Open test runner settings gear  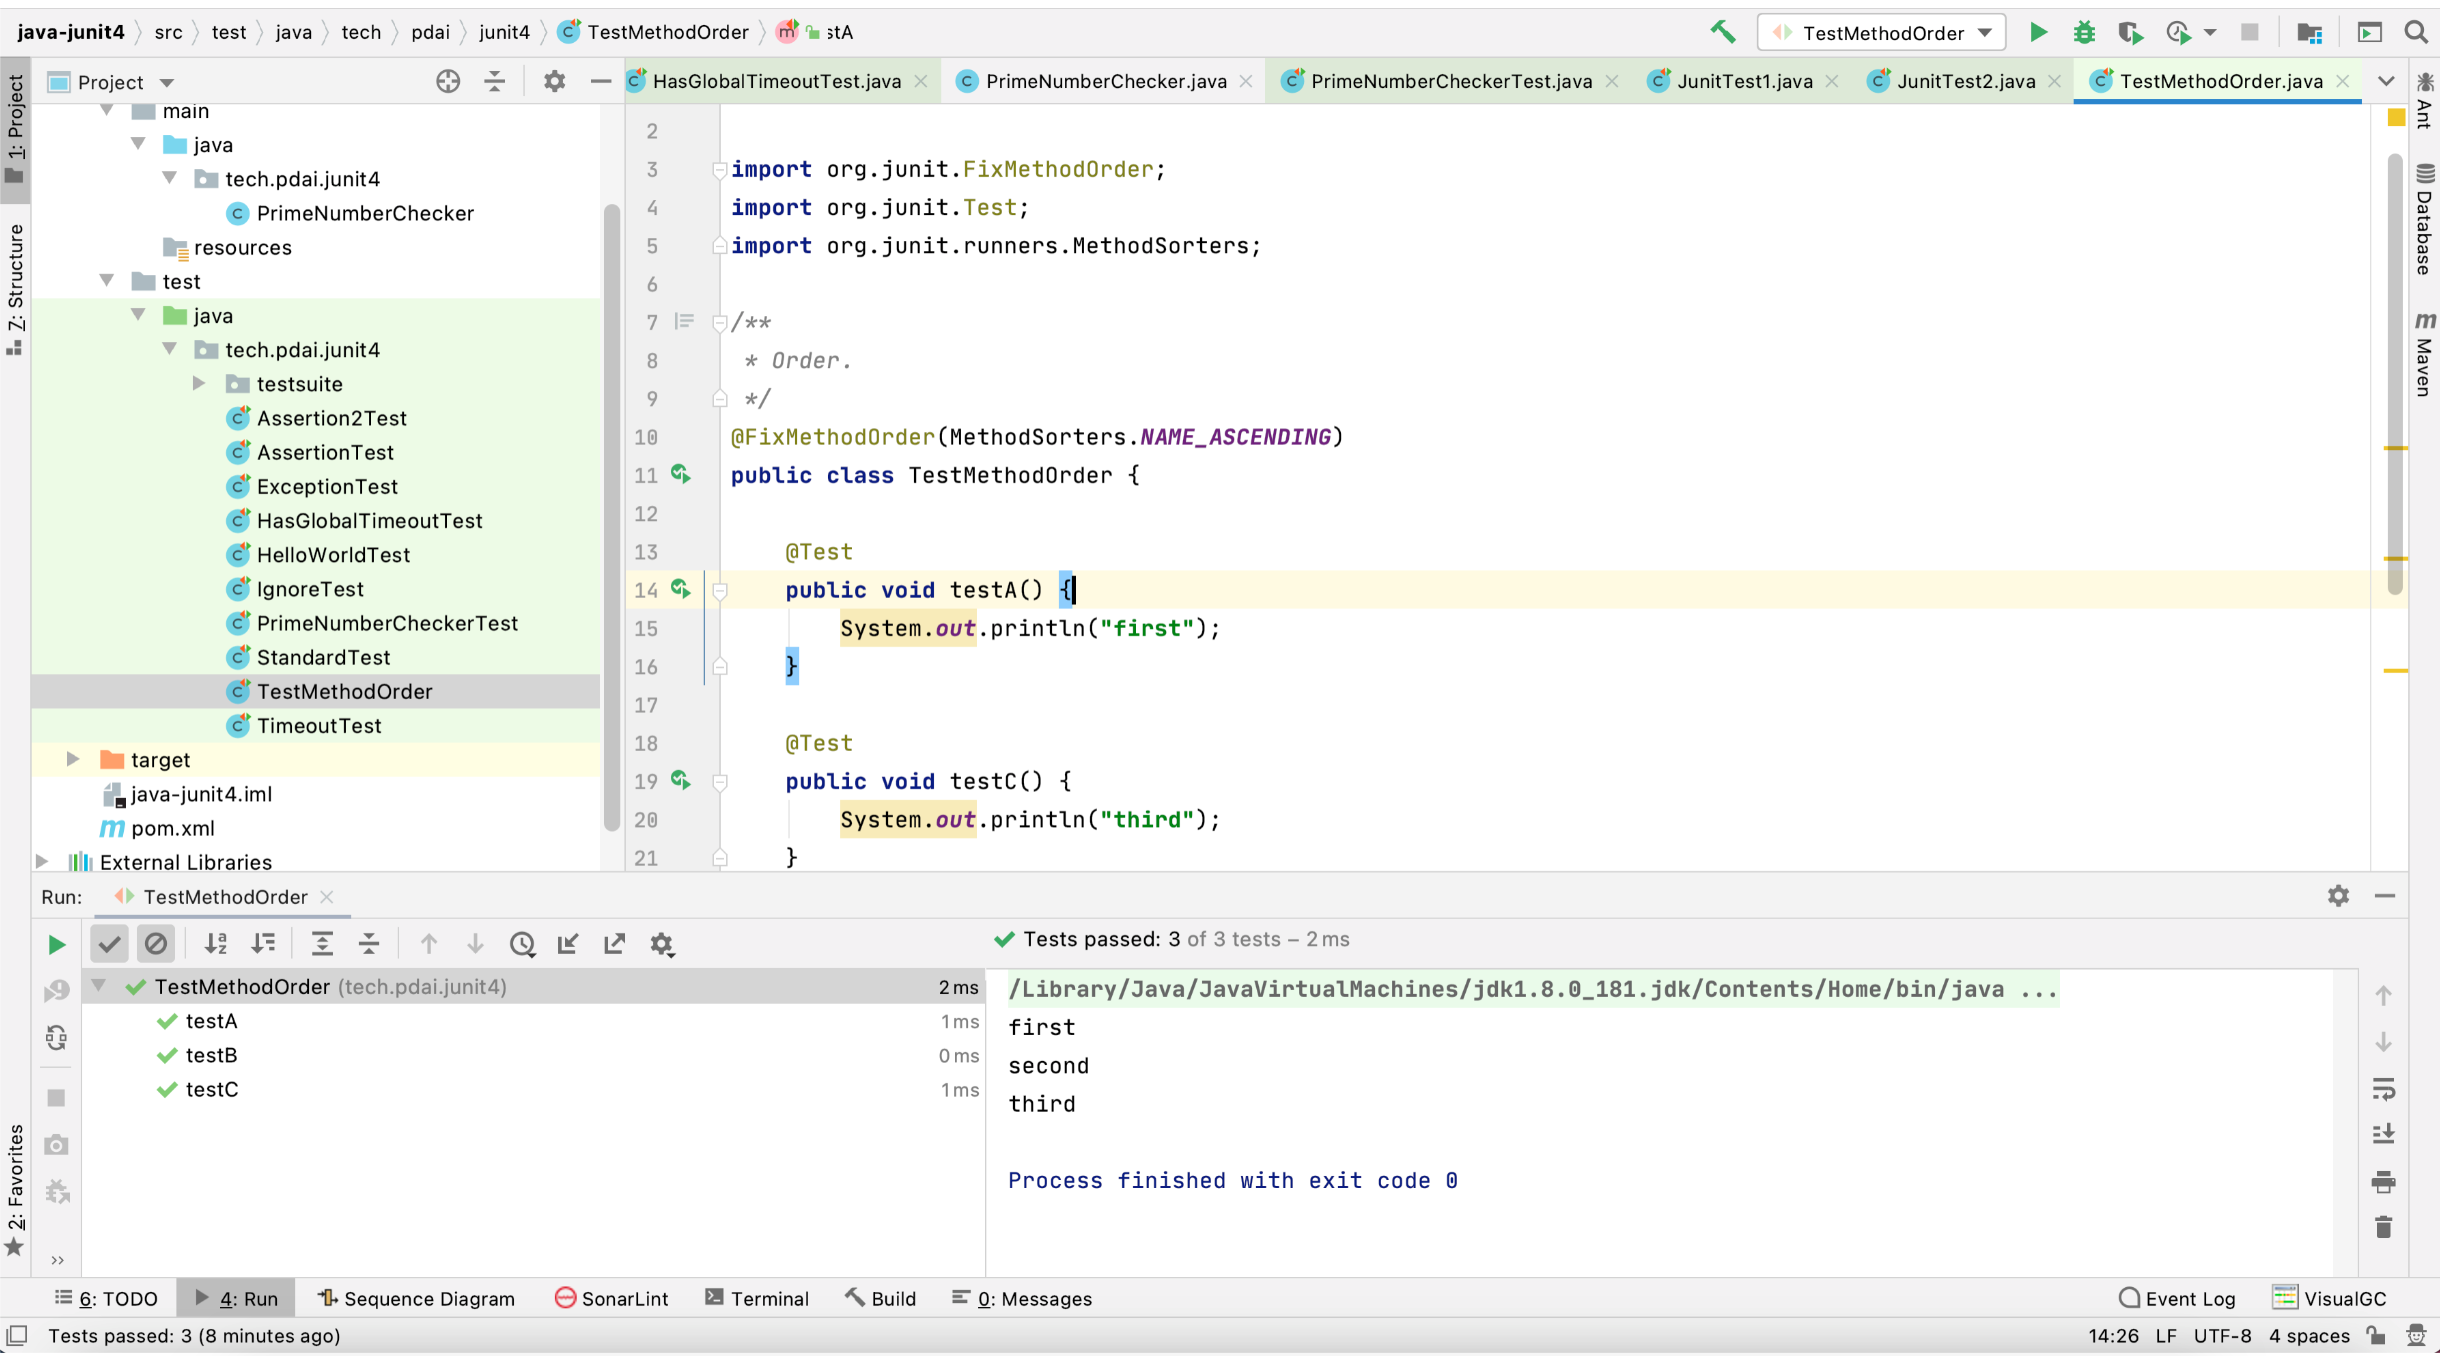point(662,944)
